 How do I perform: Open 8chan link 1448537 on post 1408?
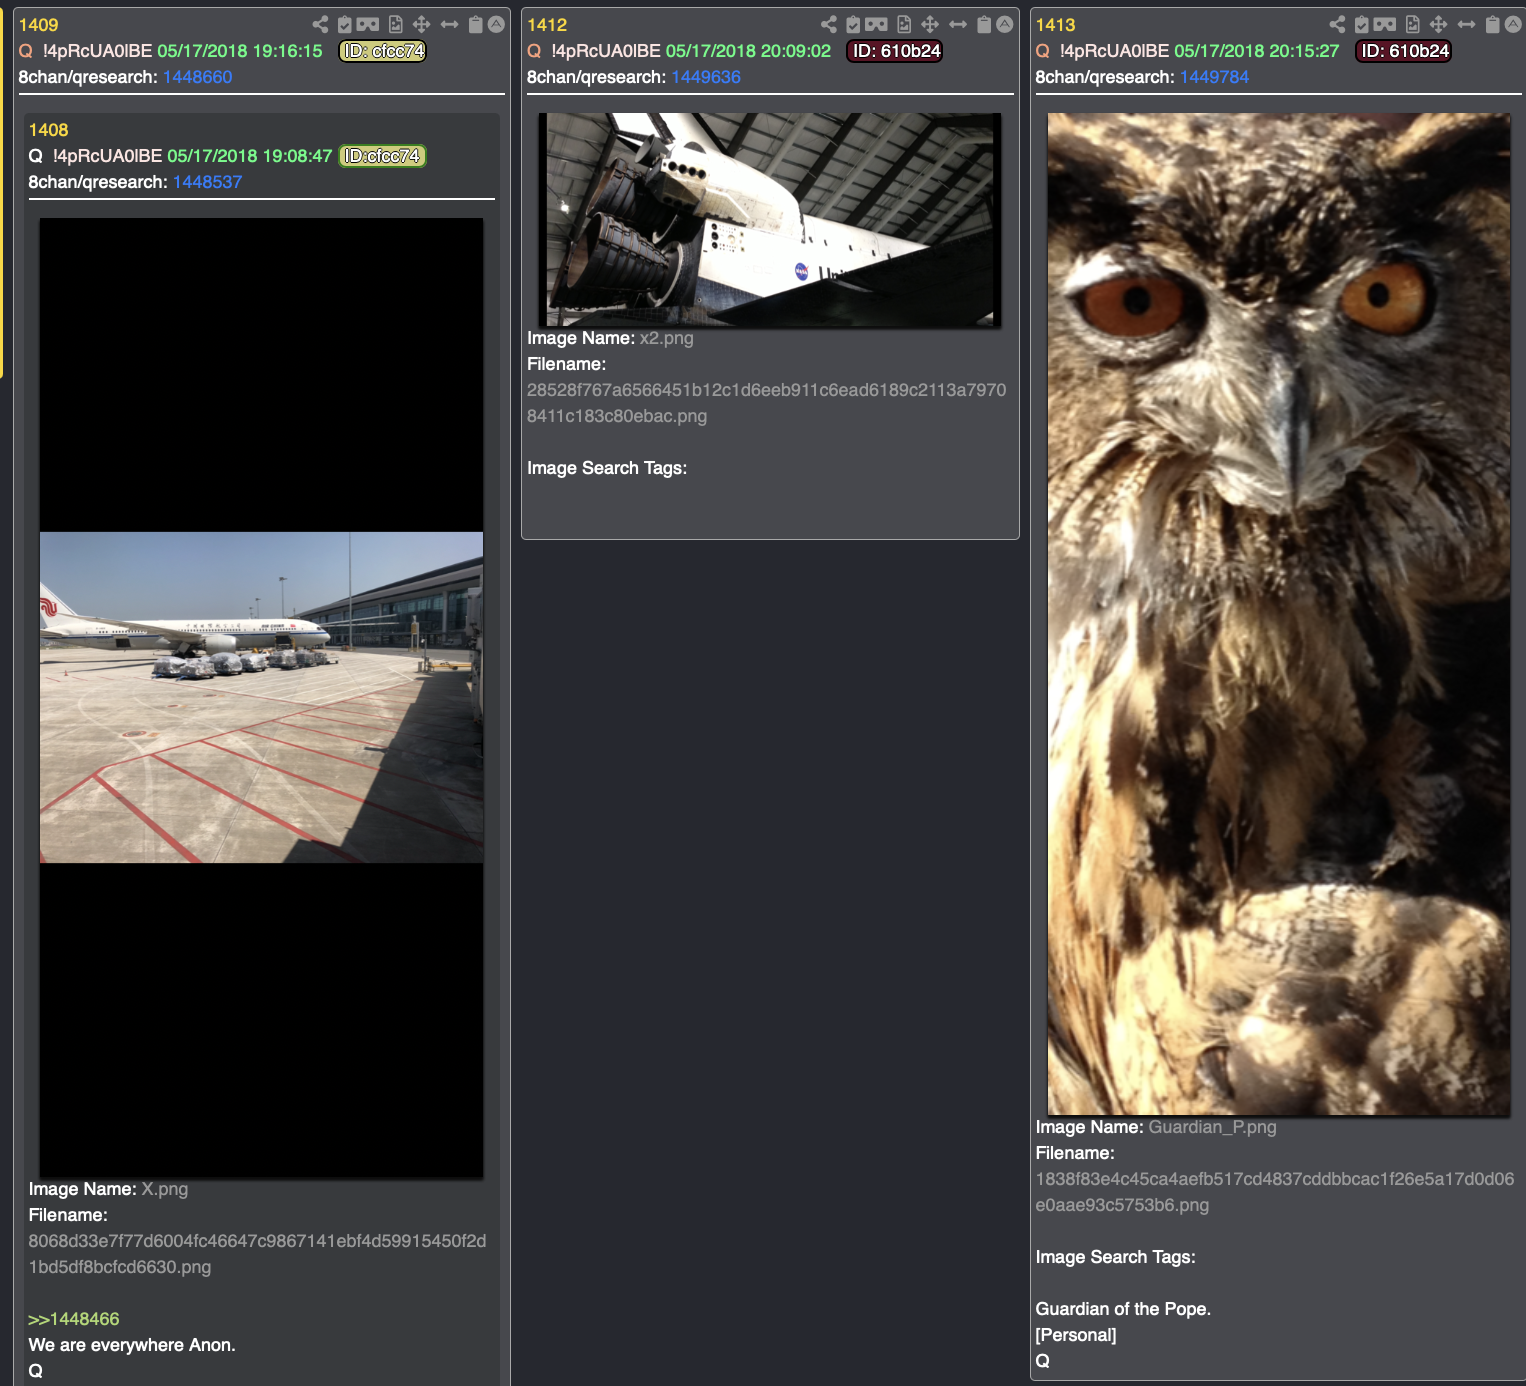208,182
